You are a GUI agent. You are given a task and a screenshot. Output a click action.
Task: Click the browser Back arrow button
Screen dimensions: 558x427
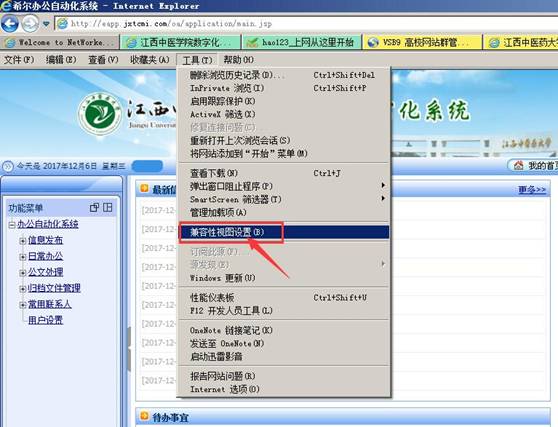point(10,23)
